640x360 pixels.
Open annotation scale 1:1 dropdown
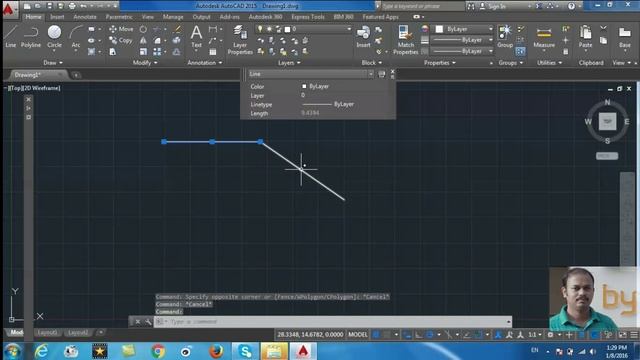click(x=535, y=335)
